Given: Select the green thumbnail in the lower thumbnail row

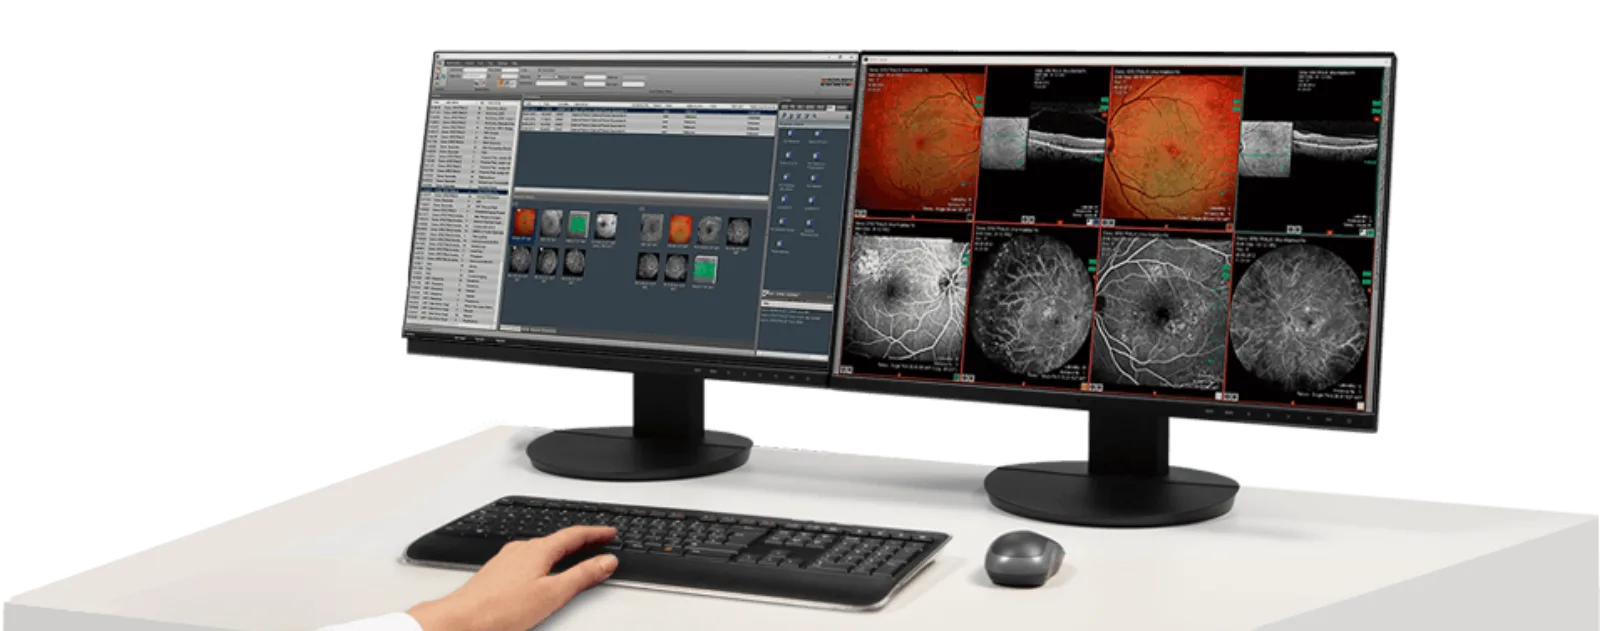Looking at the screenshot, I should [x=706, y=269].
